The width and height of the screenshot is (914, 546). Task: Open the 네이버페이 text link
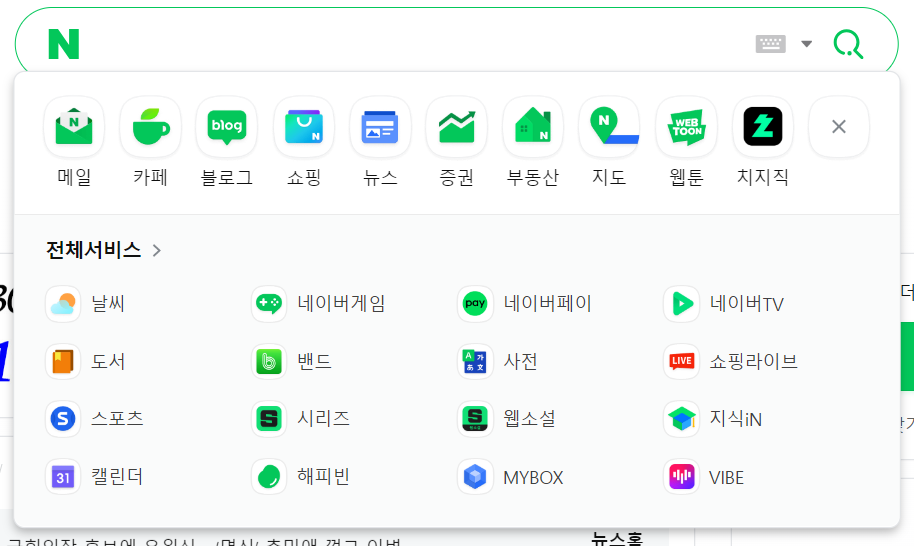point(547,304)
